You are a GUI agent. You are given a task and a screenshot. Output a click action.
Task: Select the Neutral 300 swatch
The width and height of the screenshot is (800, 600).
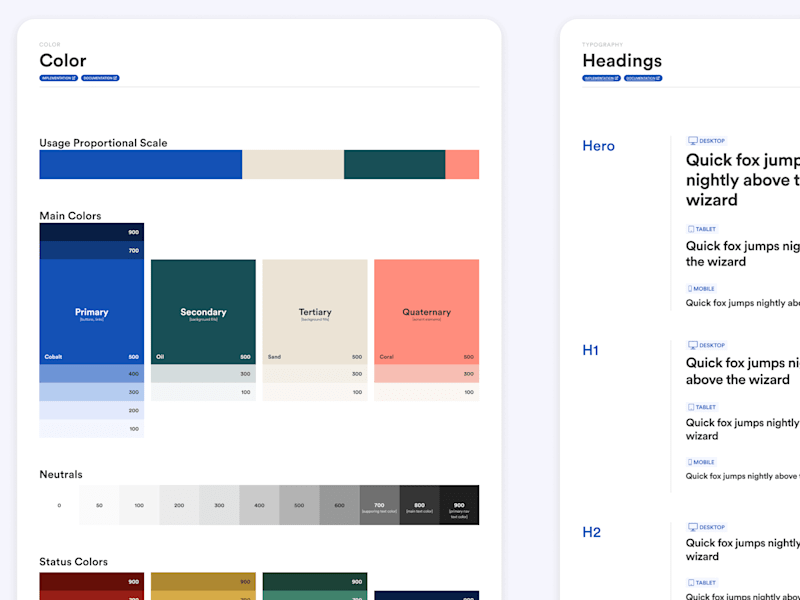(x=219, y=505)
